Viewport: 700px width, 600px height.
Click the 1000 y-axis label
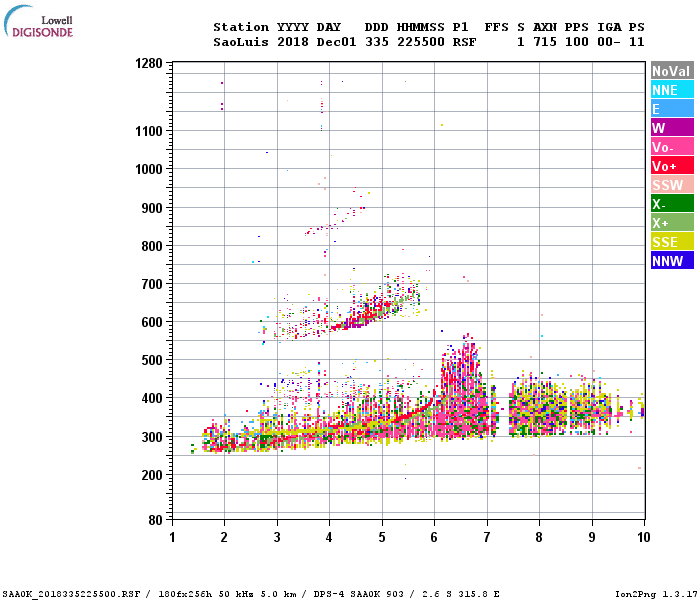(x=149, y=169)
